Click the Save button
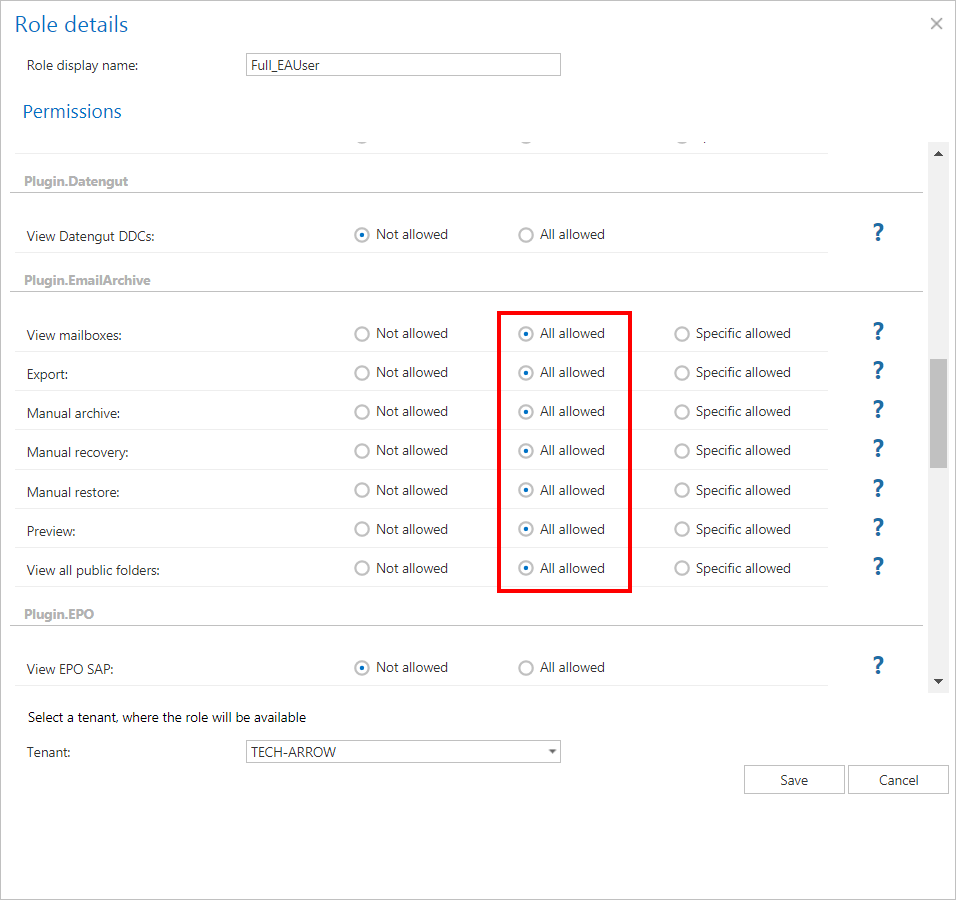This screenshot has width=956, height=900. click(x=794, y=780)
